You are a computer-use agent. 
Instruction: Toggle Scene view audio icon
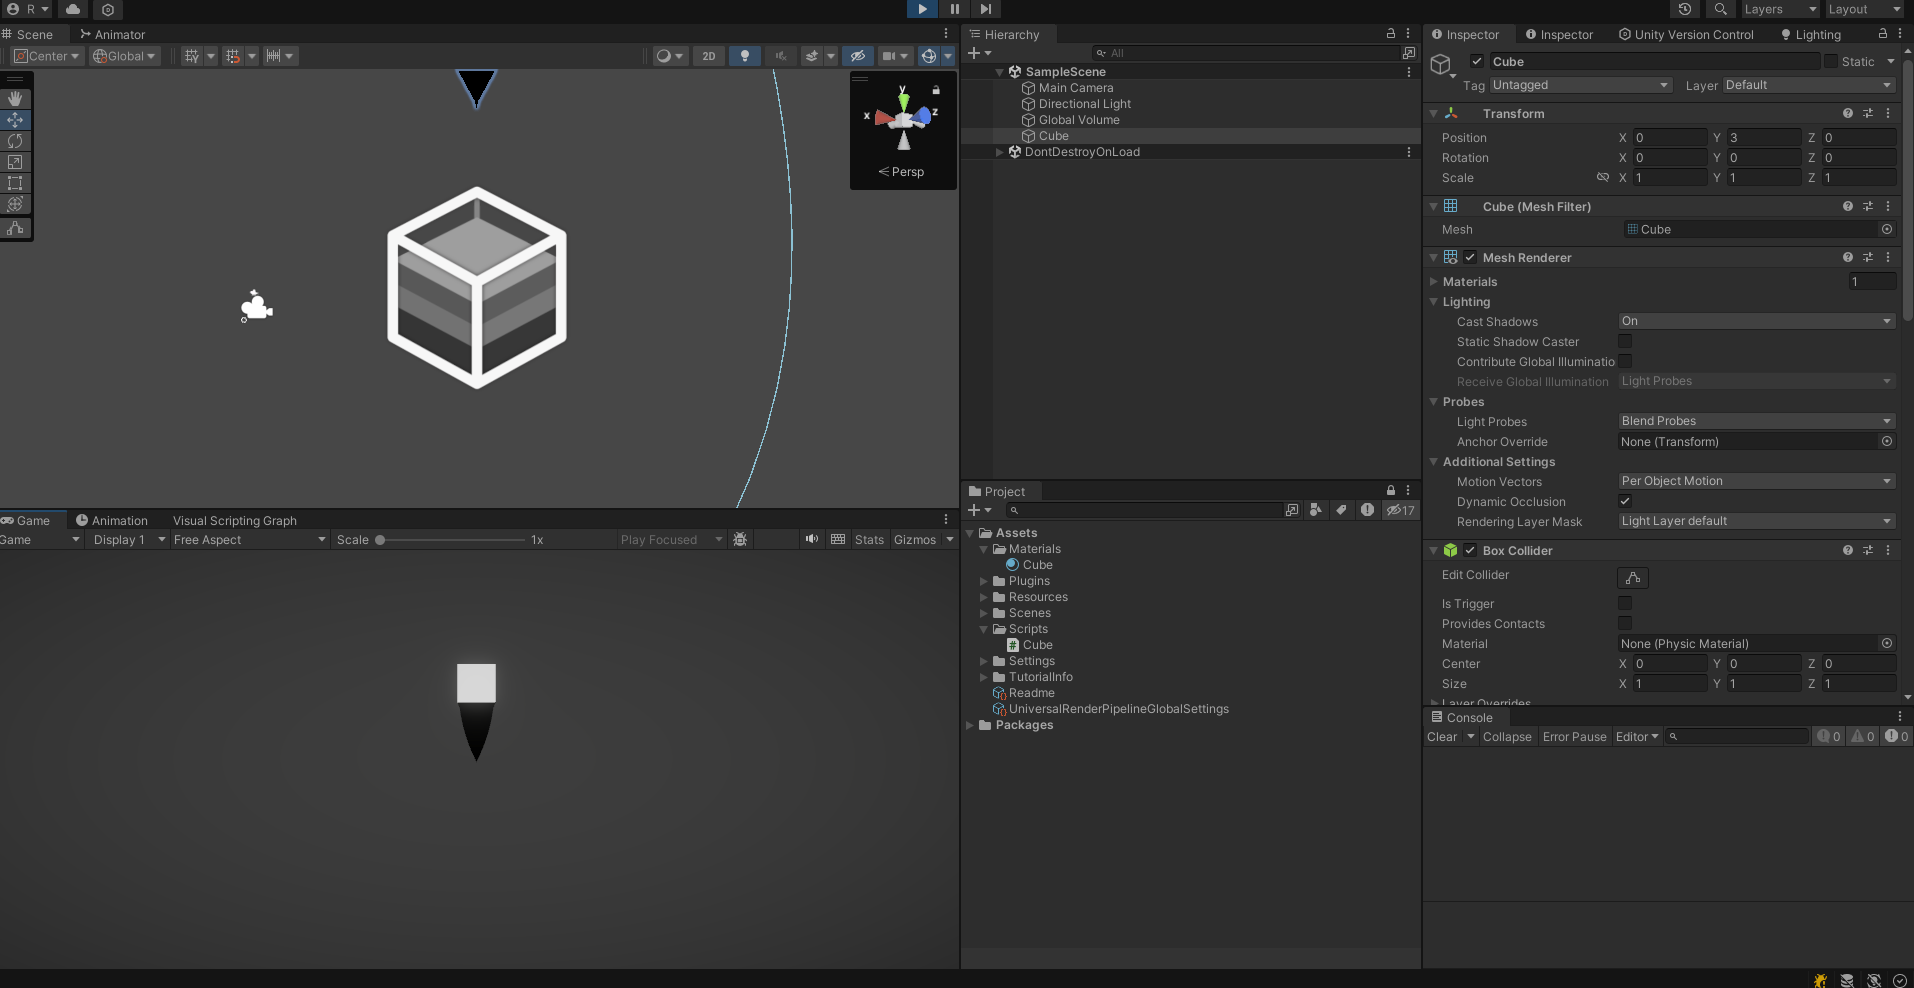[x=781, y=56]
